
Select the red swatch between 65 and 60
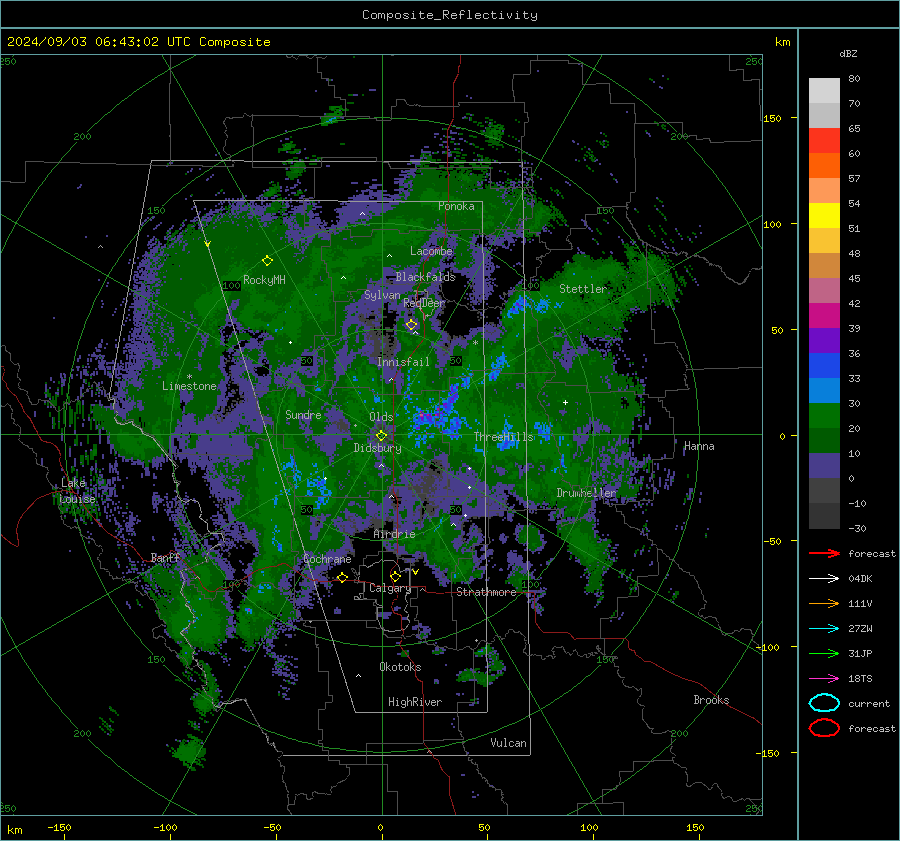coord(824,141)
